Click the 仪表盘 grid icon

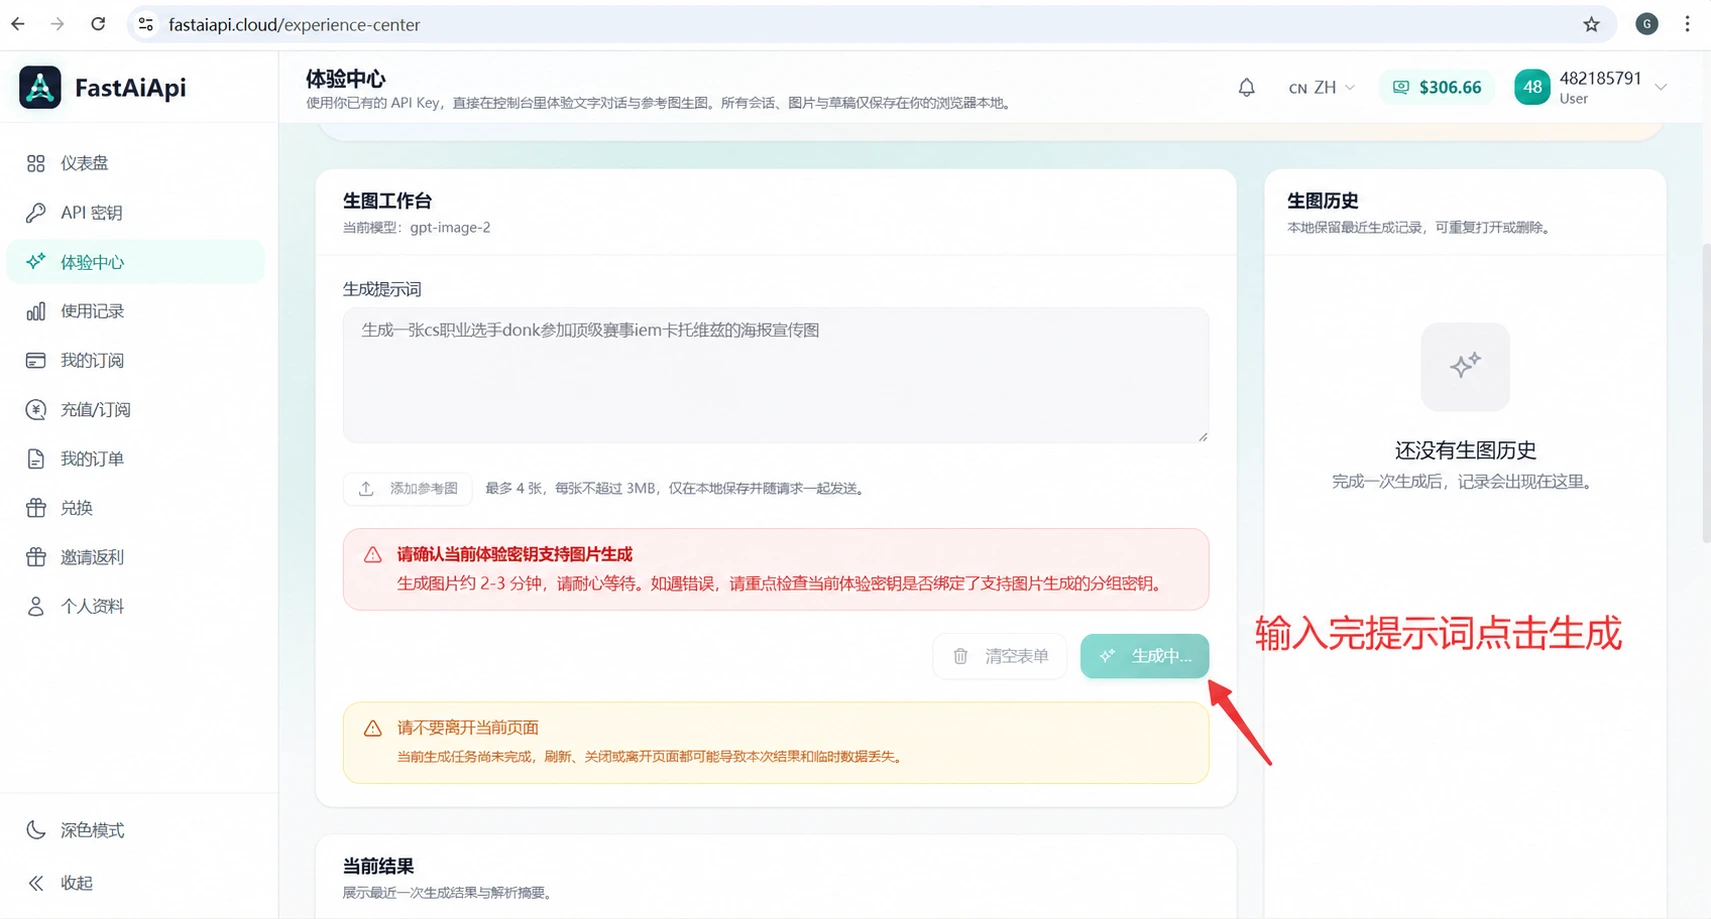(x=36, y=163)
